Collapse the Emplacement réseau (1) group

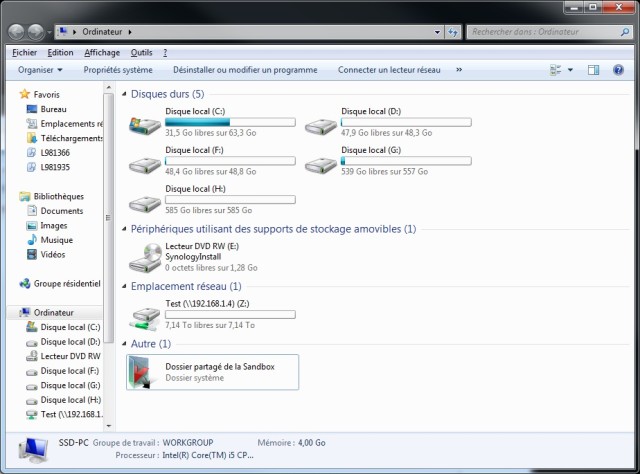pos(124,286)
